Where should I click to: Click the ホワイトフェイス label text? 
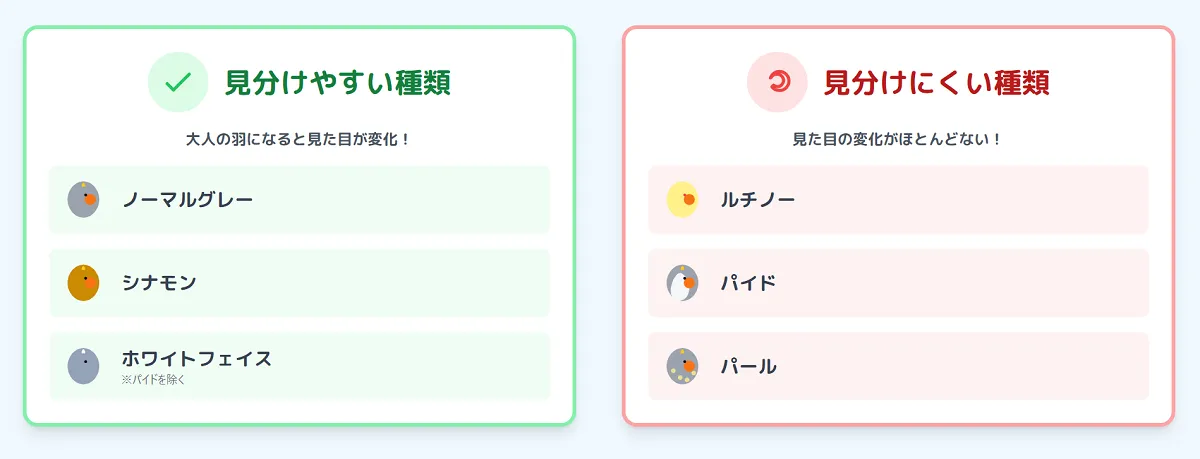[197, 358]
